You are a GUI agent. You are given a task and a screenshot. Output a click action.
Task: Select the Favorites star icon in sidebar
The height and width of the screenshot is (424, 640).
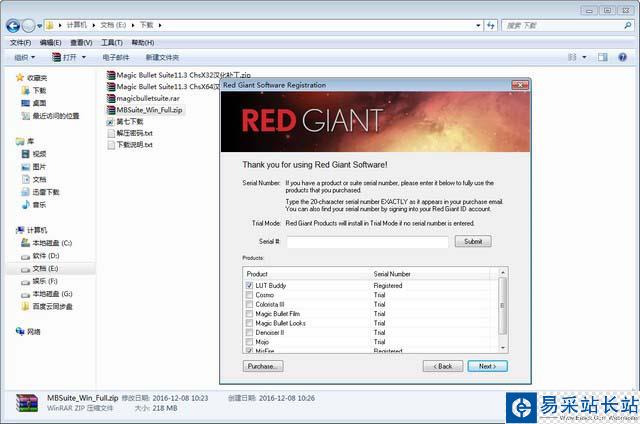click(x=20, y=78)
